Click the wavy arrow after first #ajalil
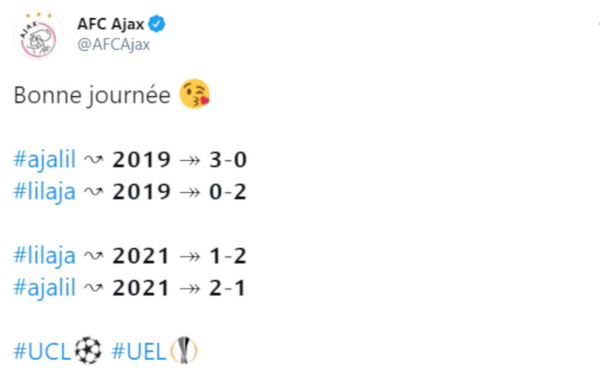 tap(93, 160)
